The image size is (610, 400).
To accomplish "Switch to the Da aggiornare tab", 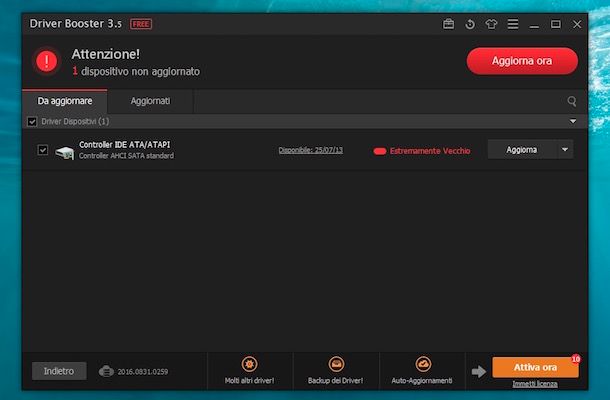I will [65, 101].
